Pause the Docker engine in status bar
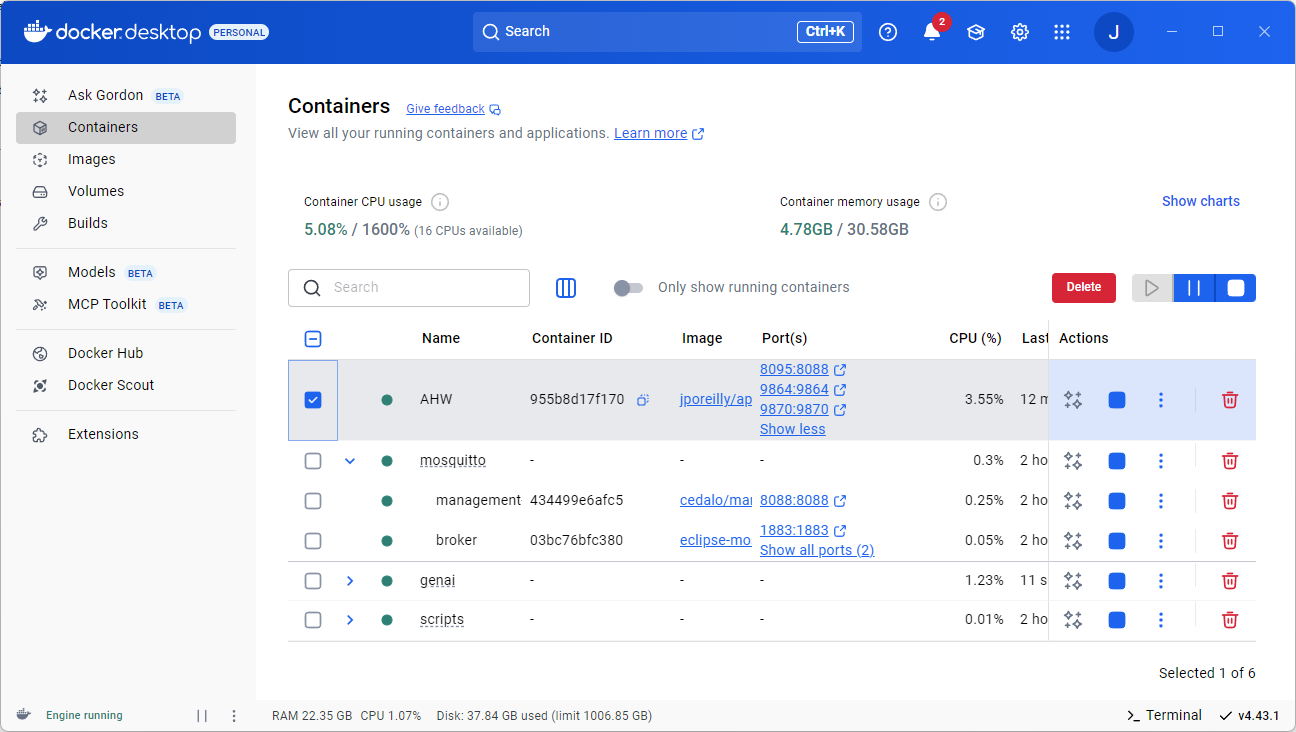 point(202,716)
